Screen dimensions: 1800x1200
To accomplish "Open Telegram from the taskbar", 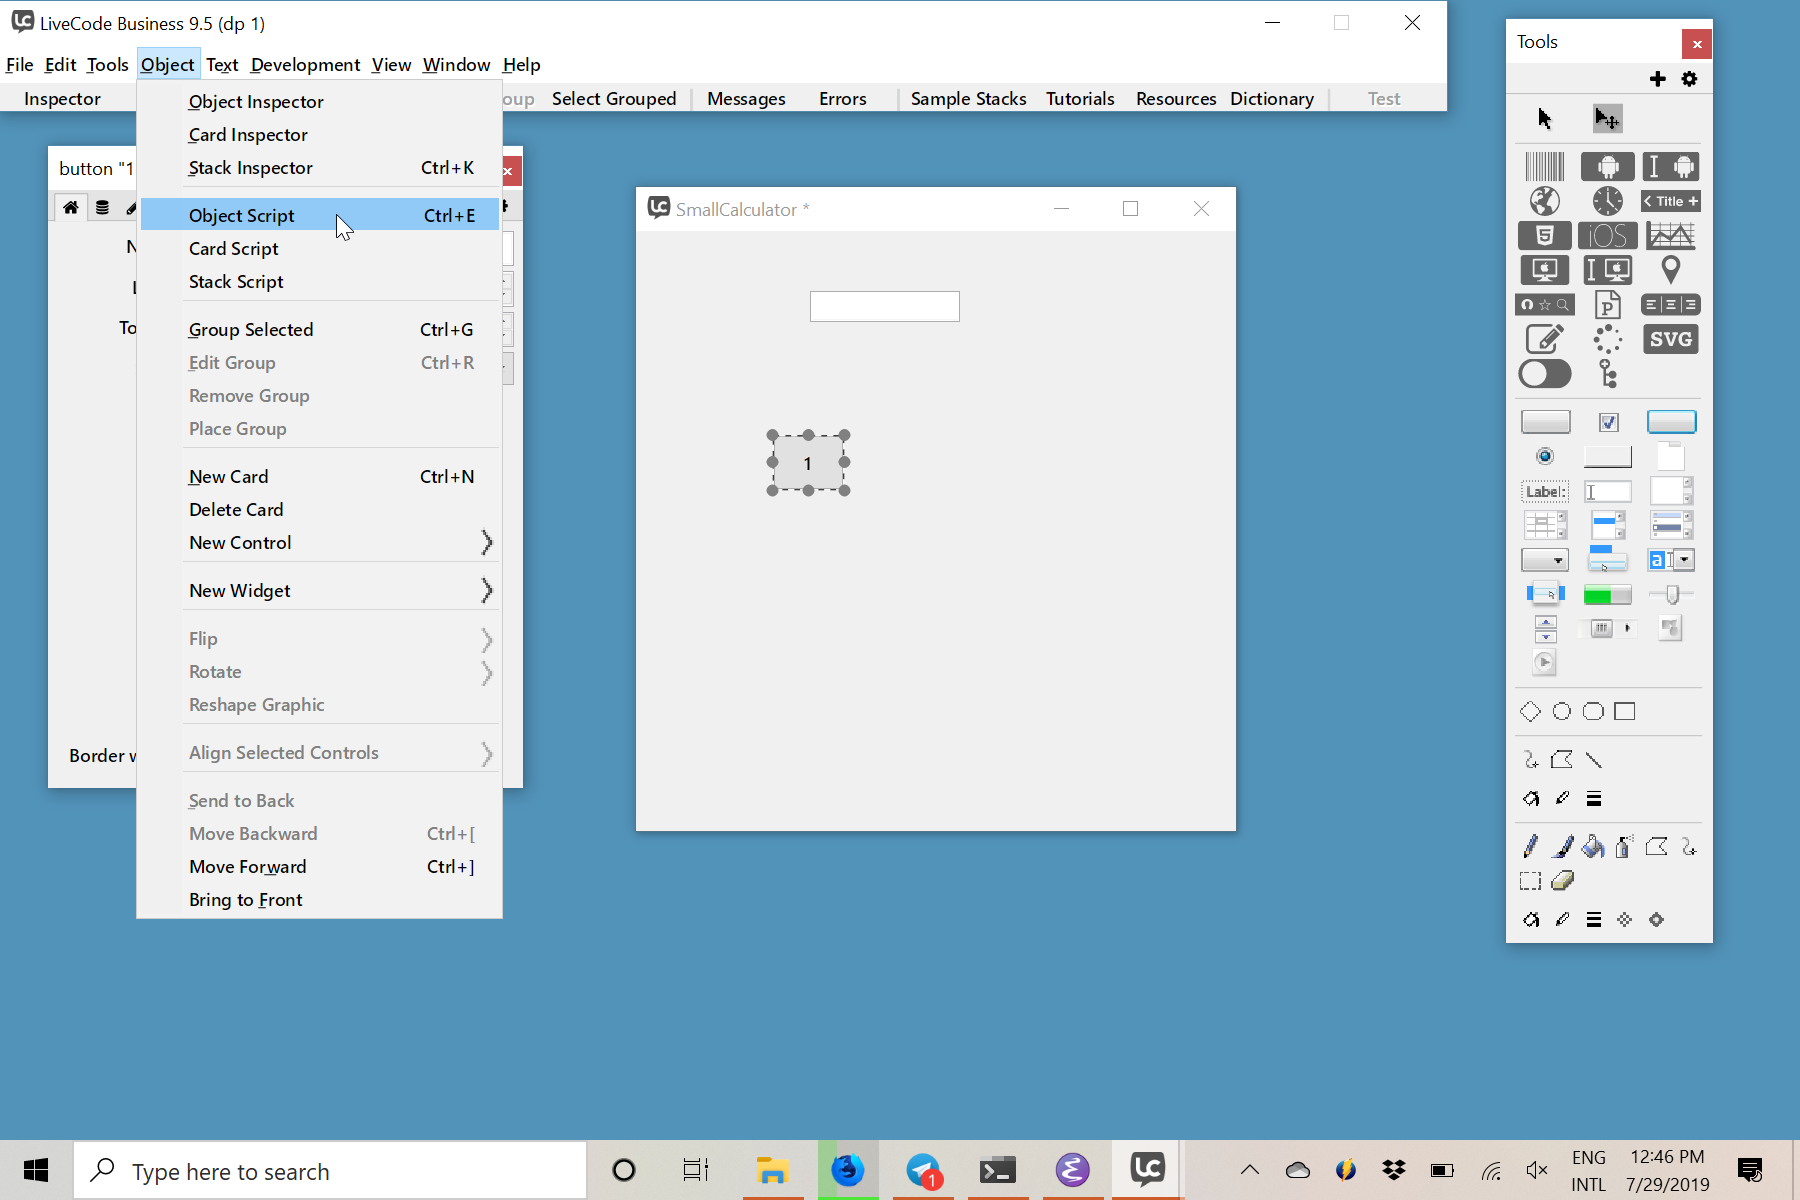I will pos(923,1170).
